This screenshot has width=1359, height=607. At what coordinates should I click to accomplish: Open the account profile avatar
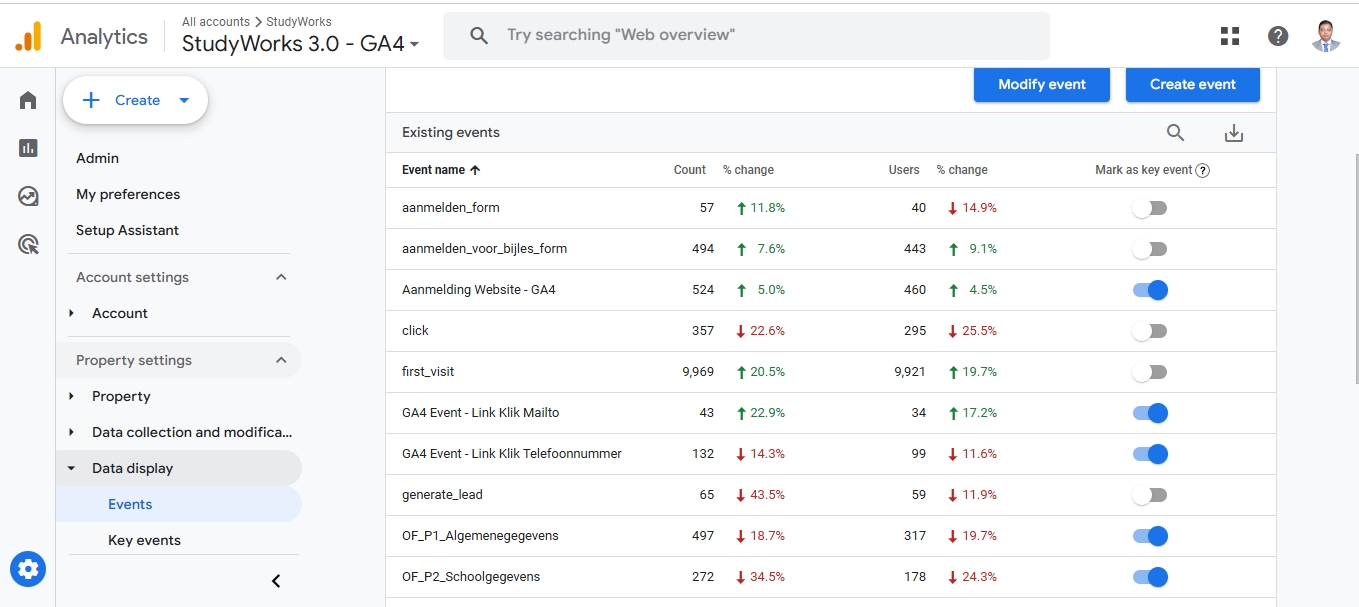1326,36
